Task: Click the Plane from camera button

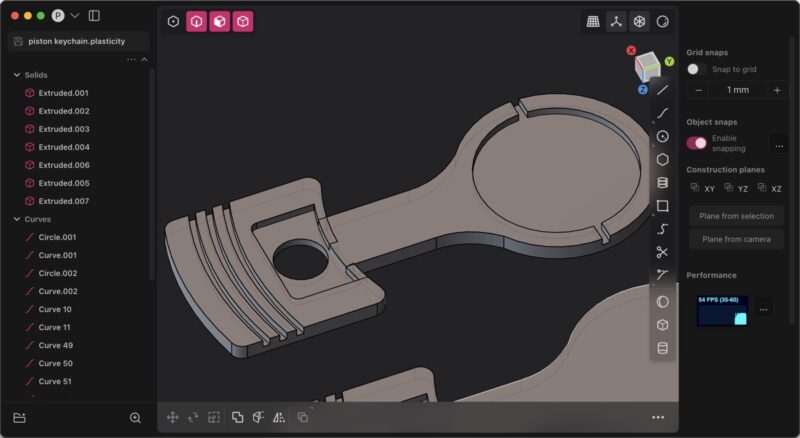Action: coord(736,239)
